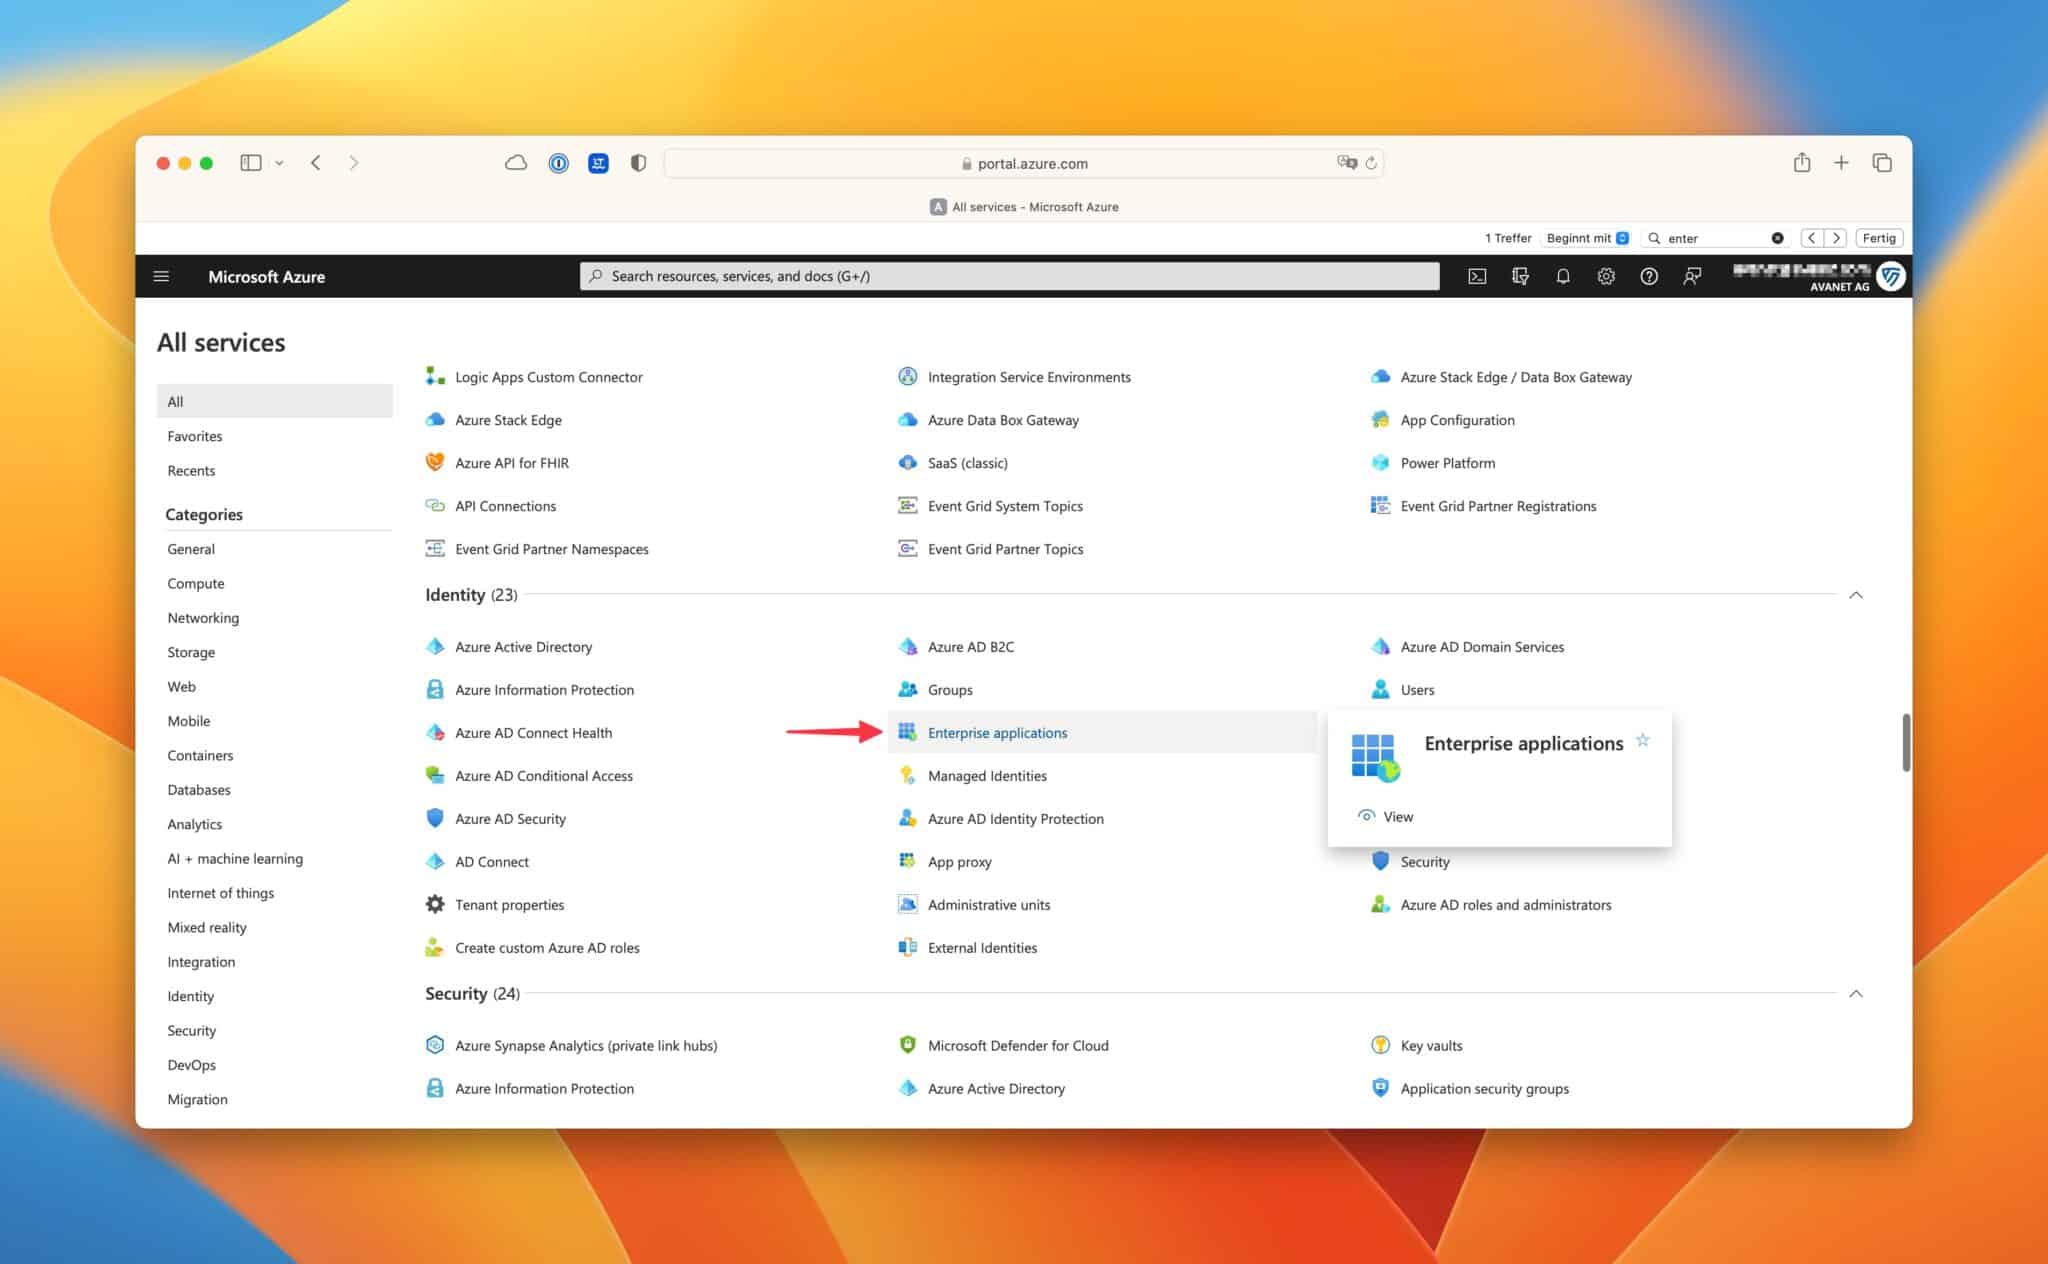This screenshot has width=2048, height=1264.
Task: Open the notifications bell
Action: coord(1562,276)
